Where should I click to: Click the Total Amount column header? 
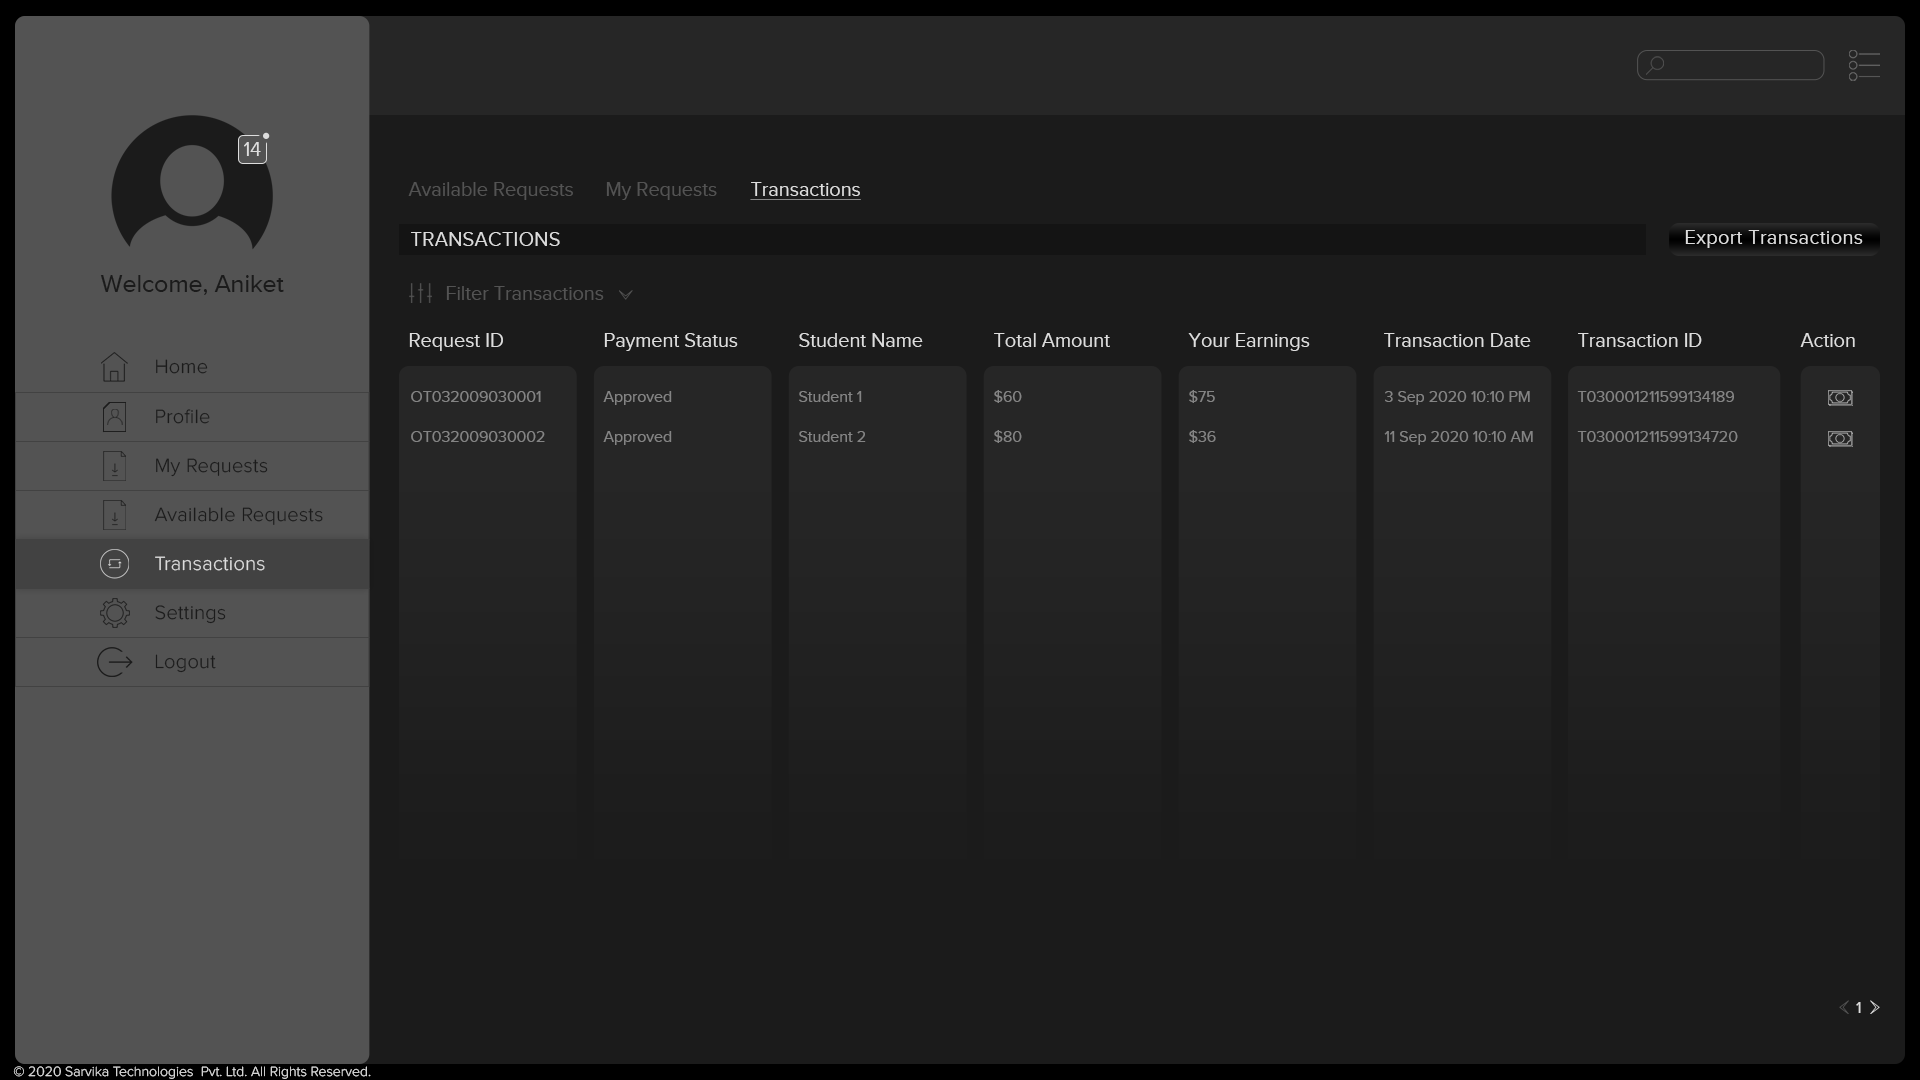1052,341
